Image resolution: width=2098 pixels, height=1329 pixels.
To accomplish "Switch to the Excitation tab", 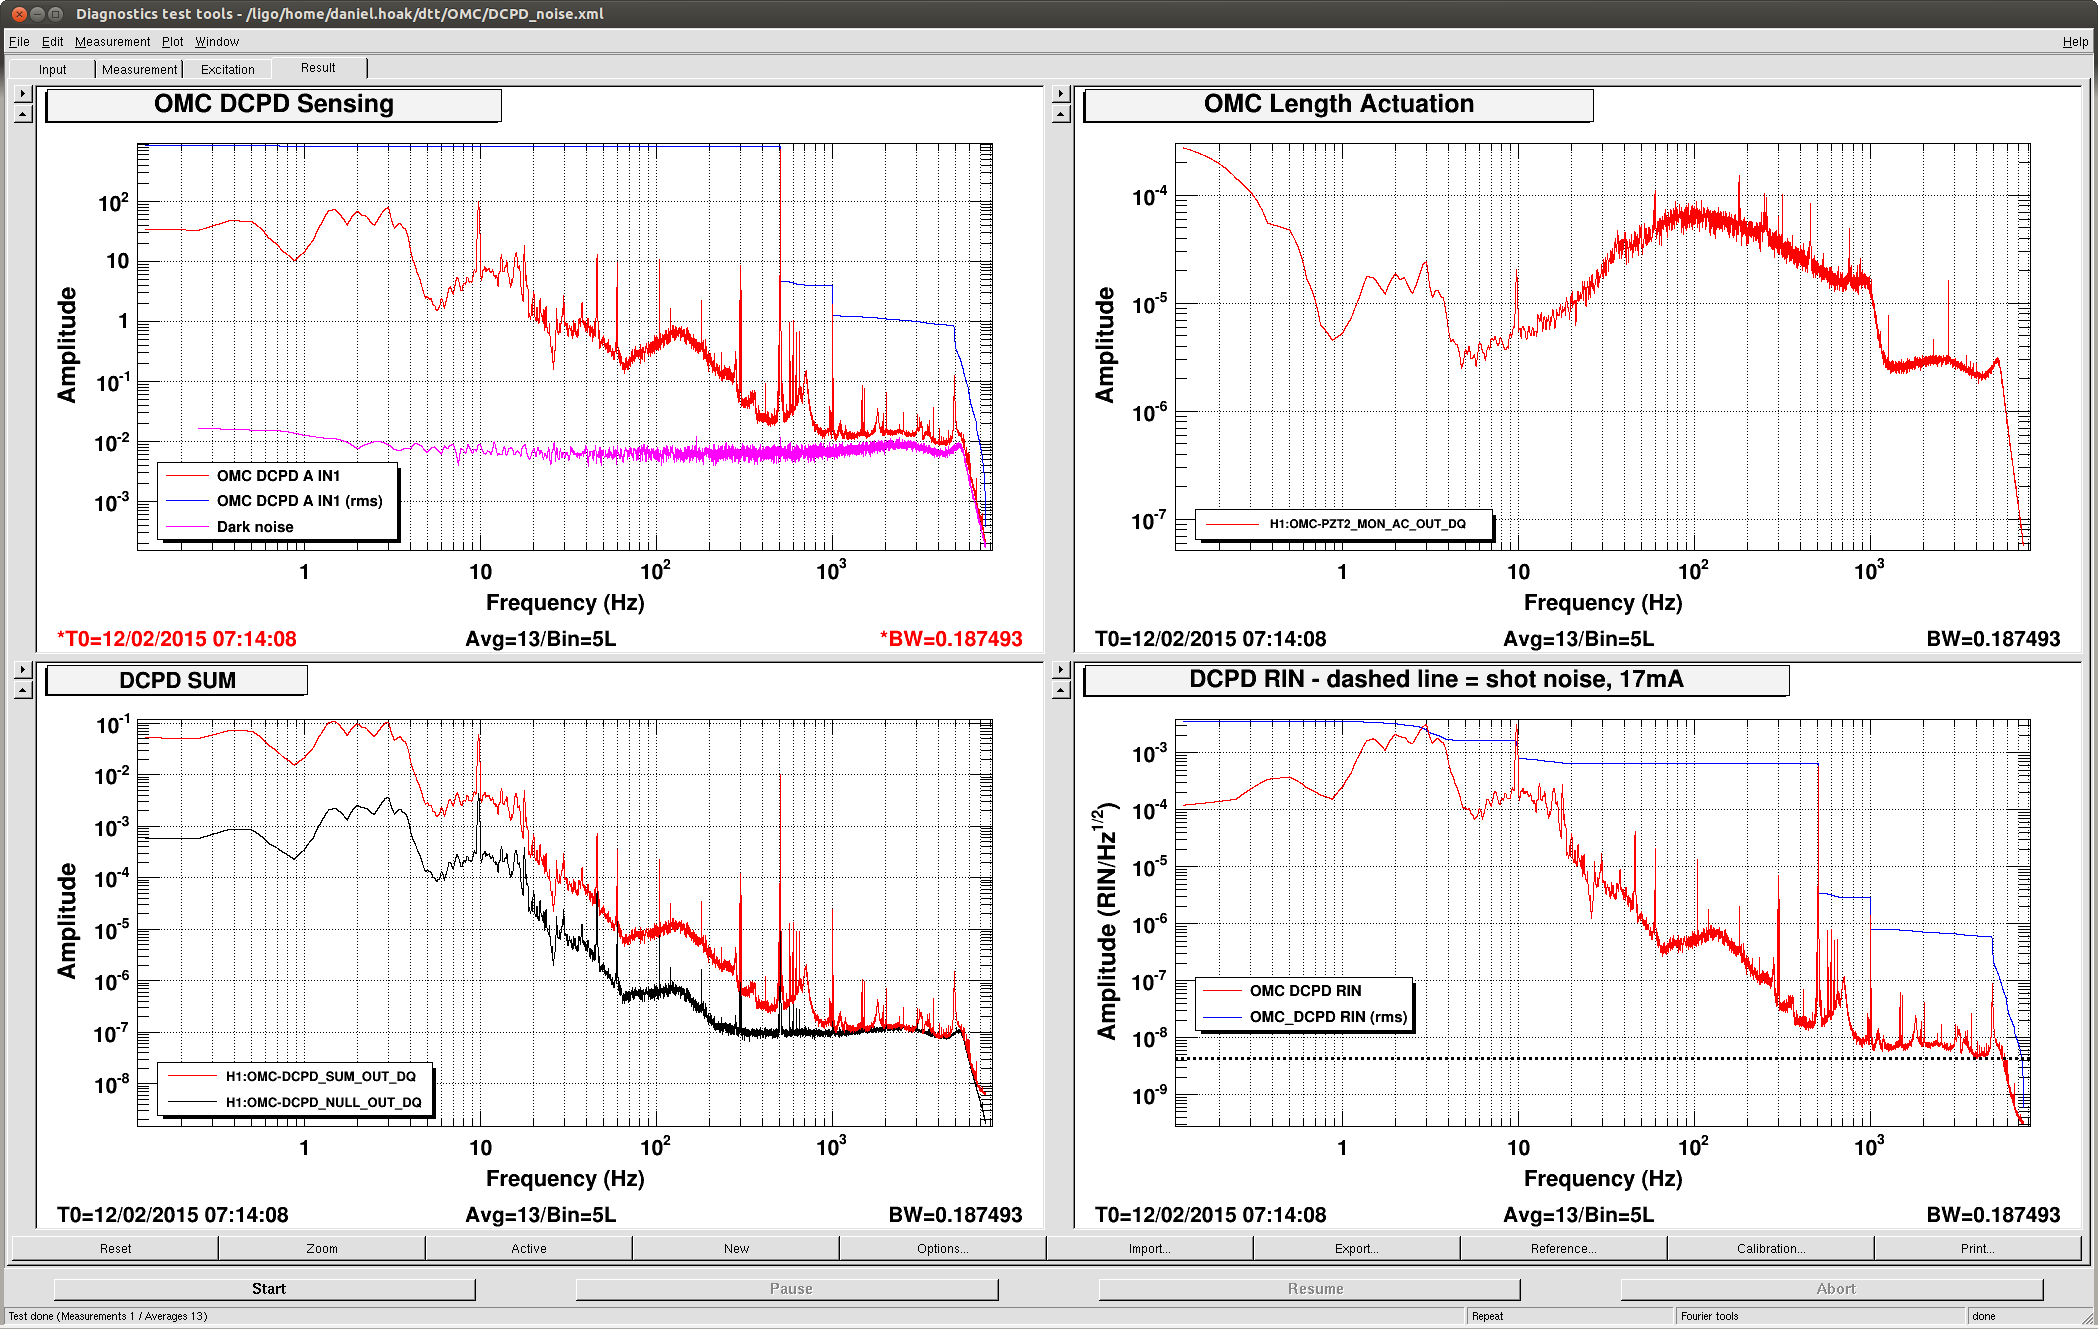I will (x=227, y=69).
